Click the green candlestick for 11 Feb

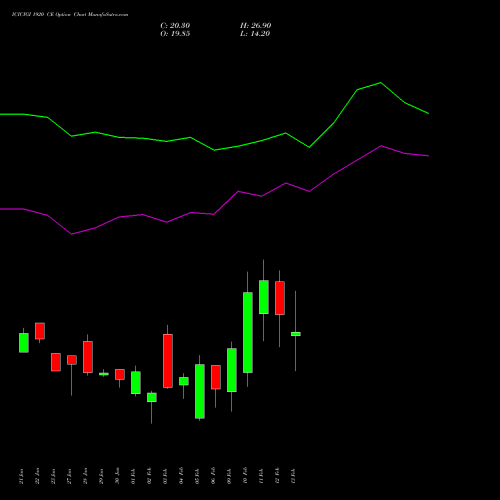pyautogui.click(x=264, y=297)
